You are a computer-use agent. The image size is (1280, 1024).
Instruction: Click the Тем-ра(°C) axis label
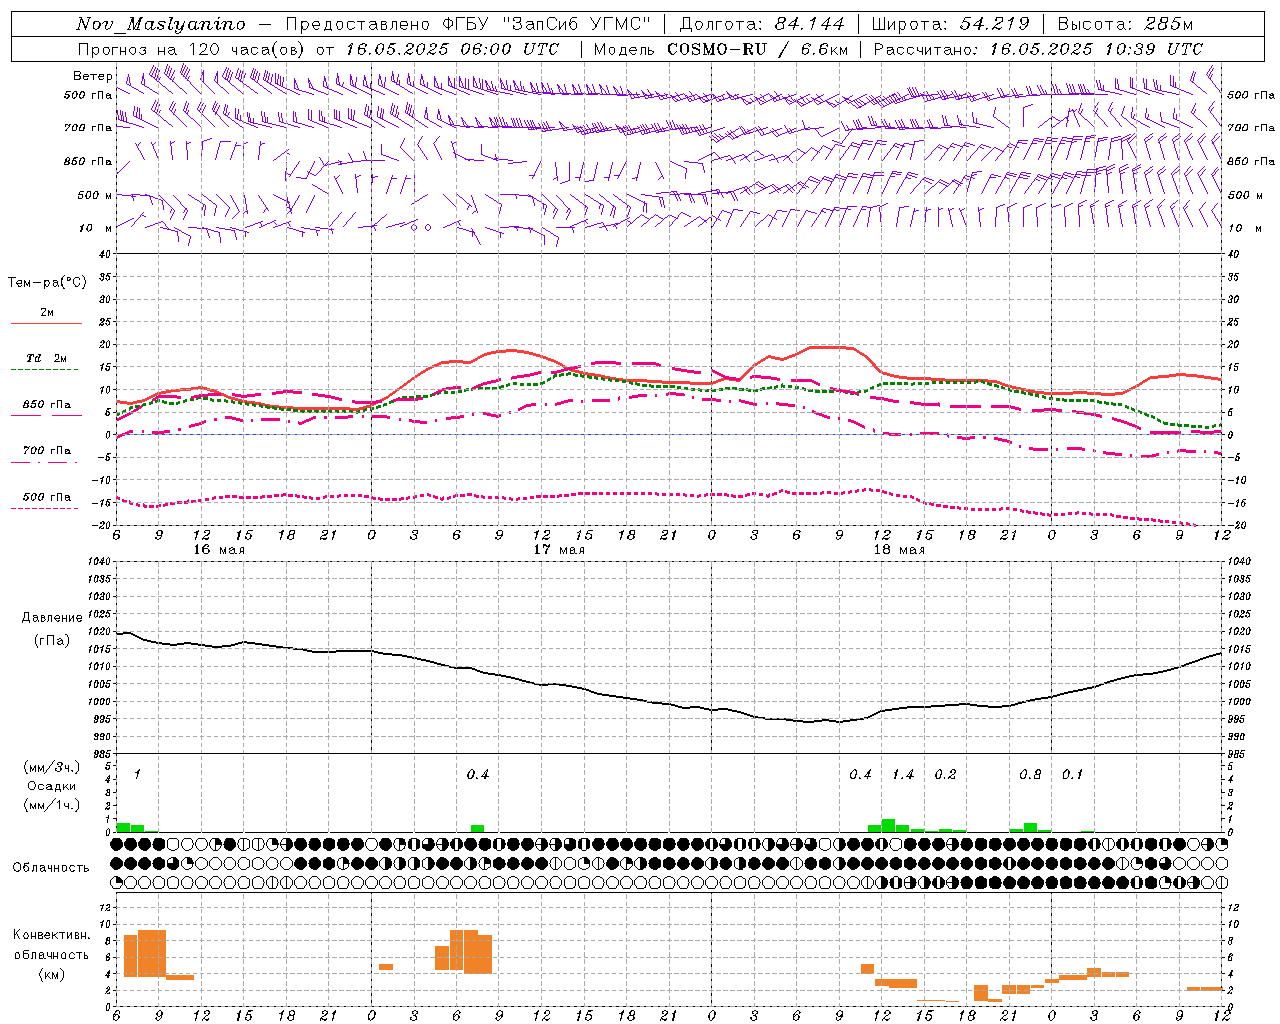[x=47, y=283]
